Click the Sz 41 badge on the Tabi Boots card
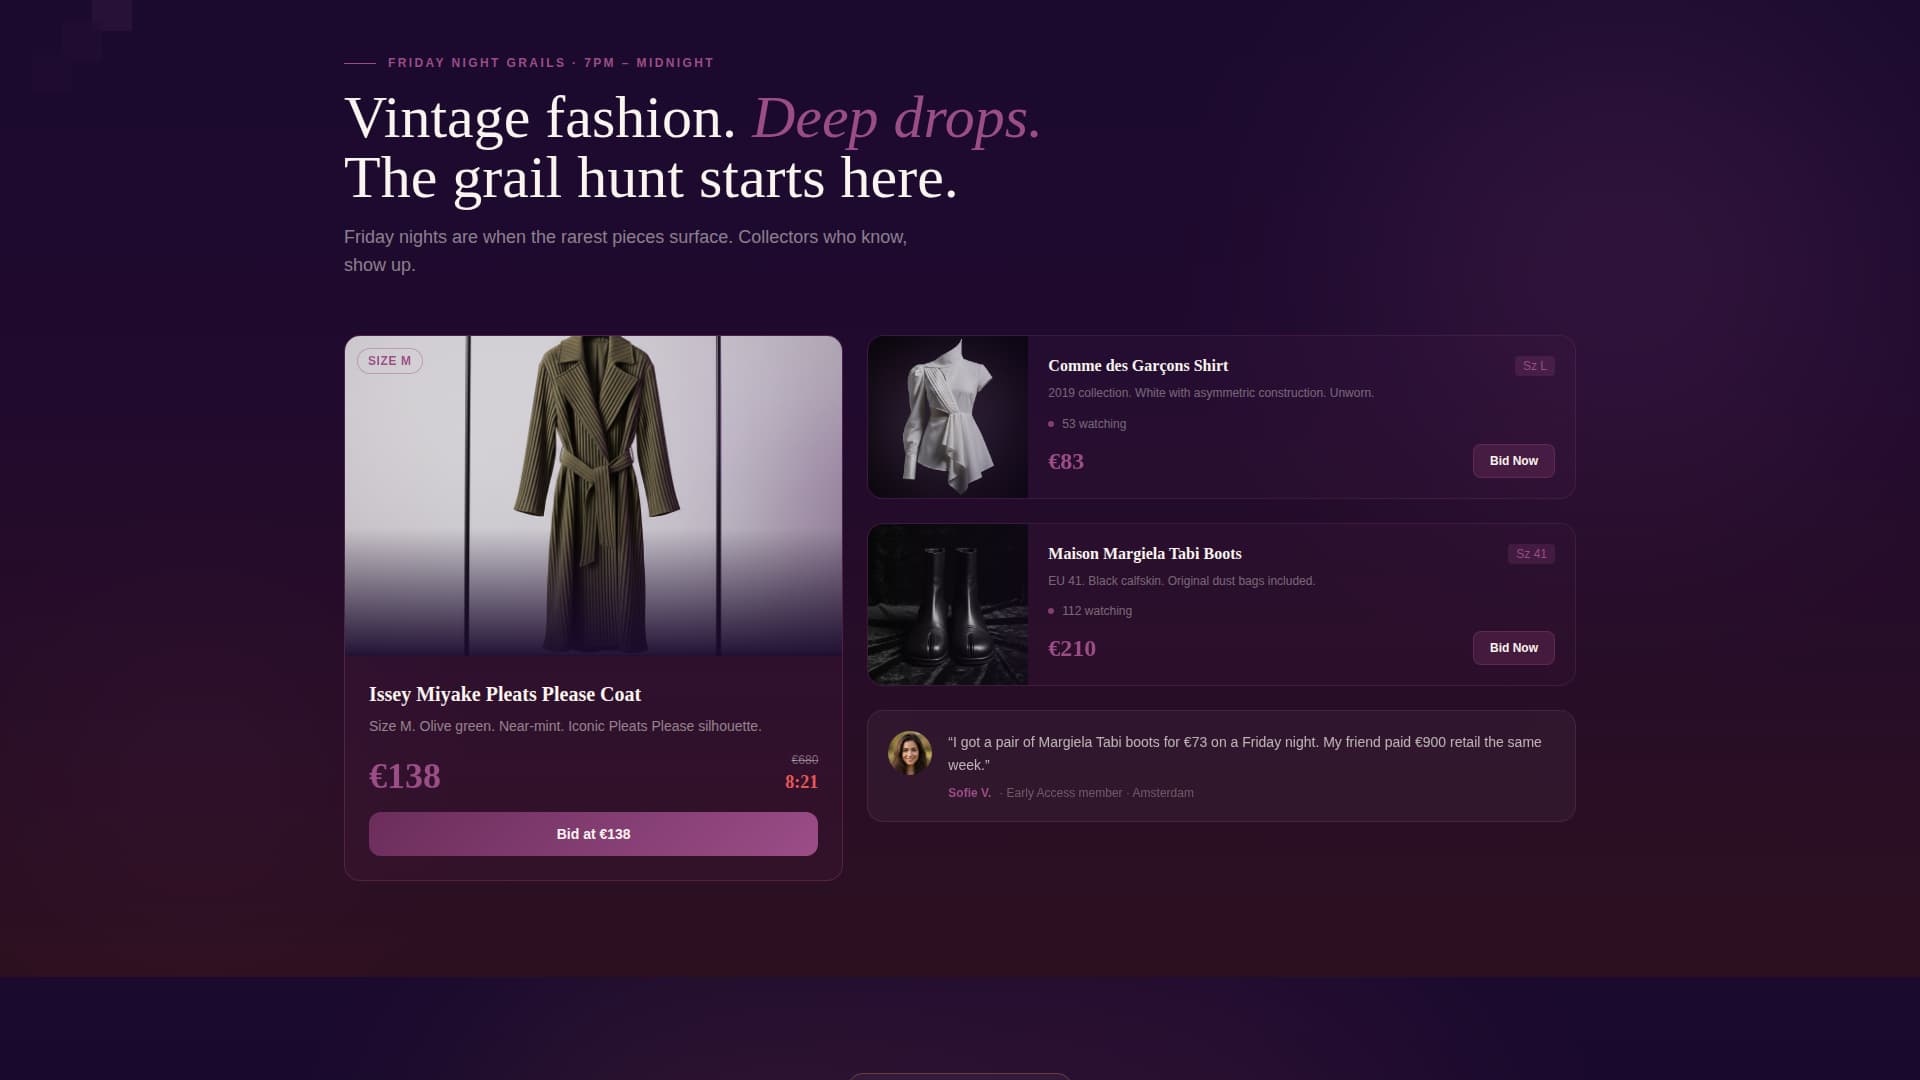Image resolution: width=1920 pixels, height=1080 pixels. click(1531, 553)
